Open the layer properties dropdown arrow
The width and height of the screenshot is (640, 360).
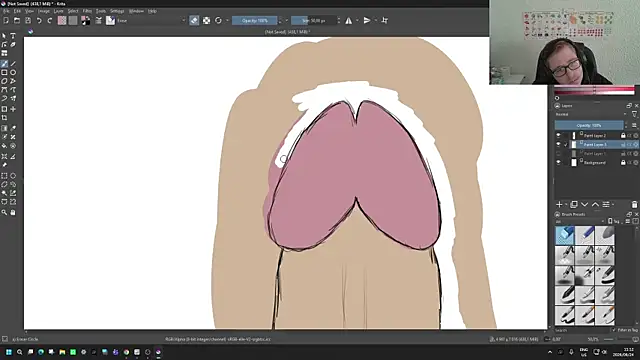[613, 204]
